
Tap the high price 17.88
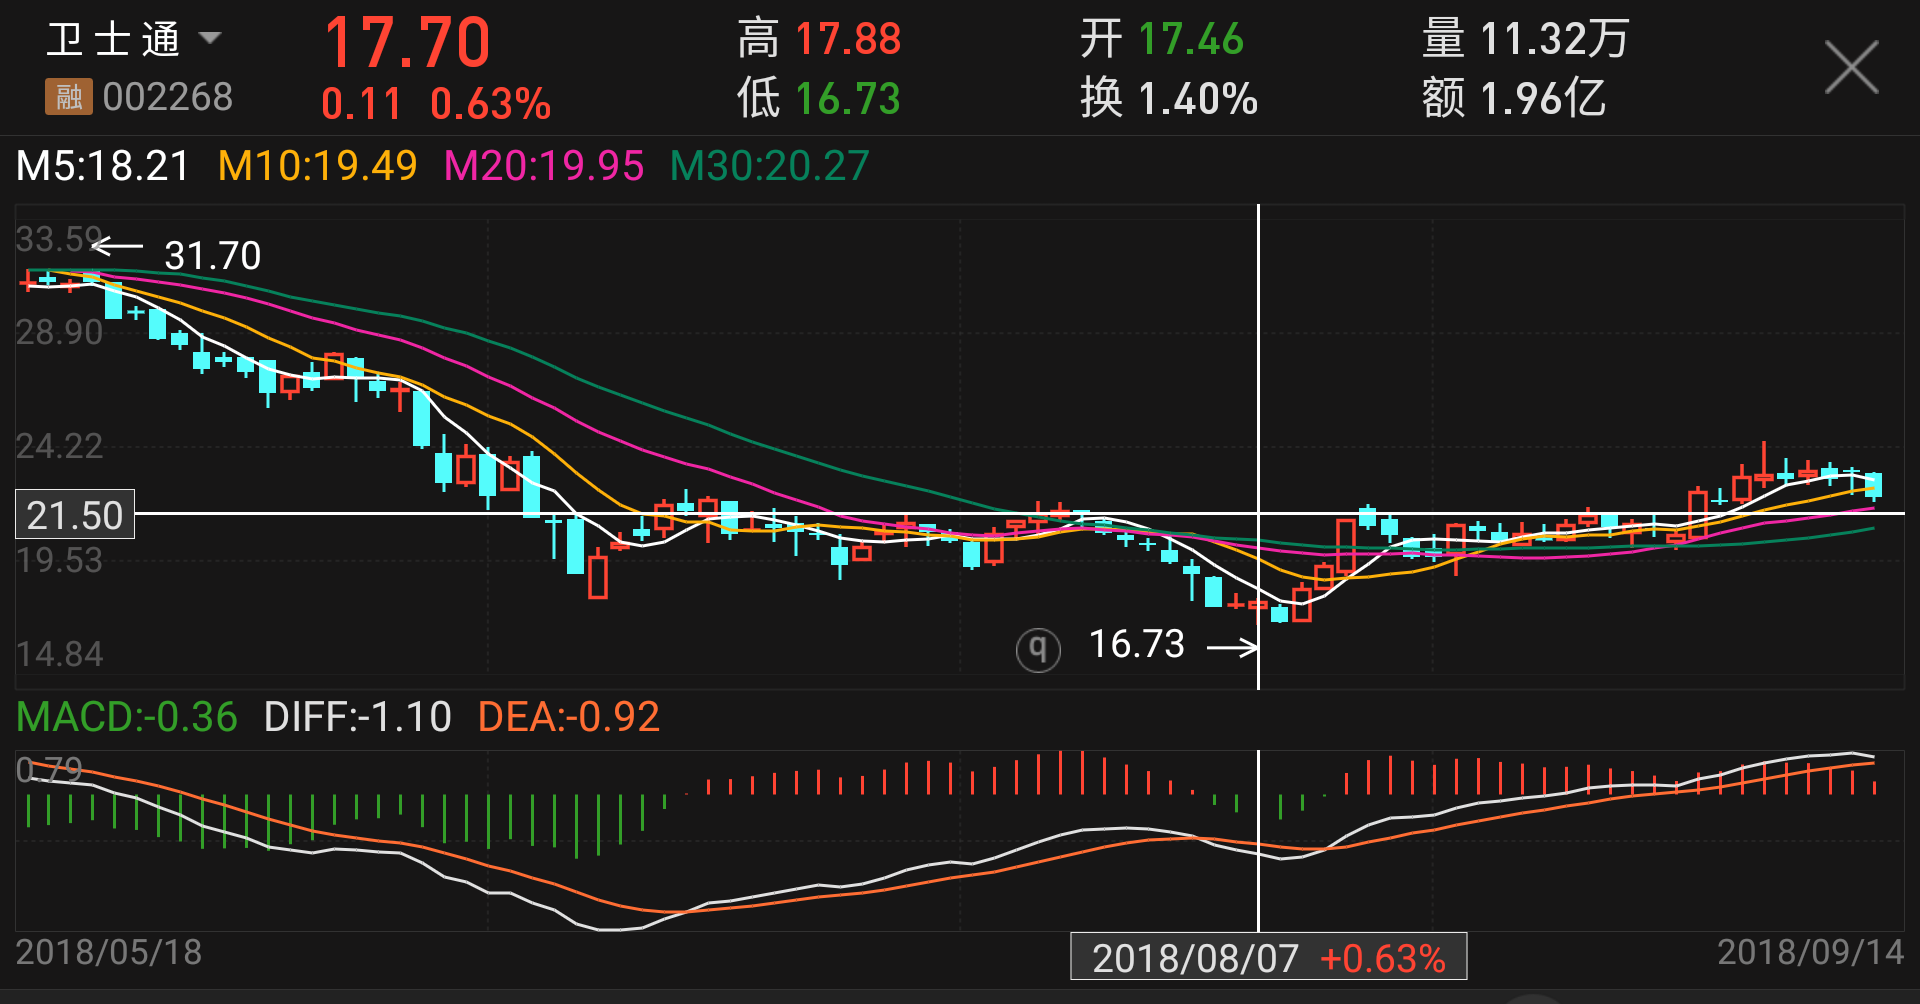point(848,39)
